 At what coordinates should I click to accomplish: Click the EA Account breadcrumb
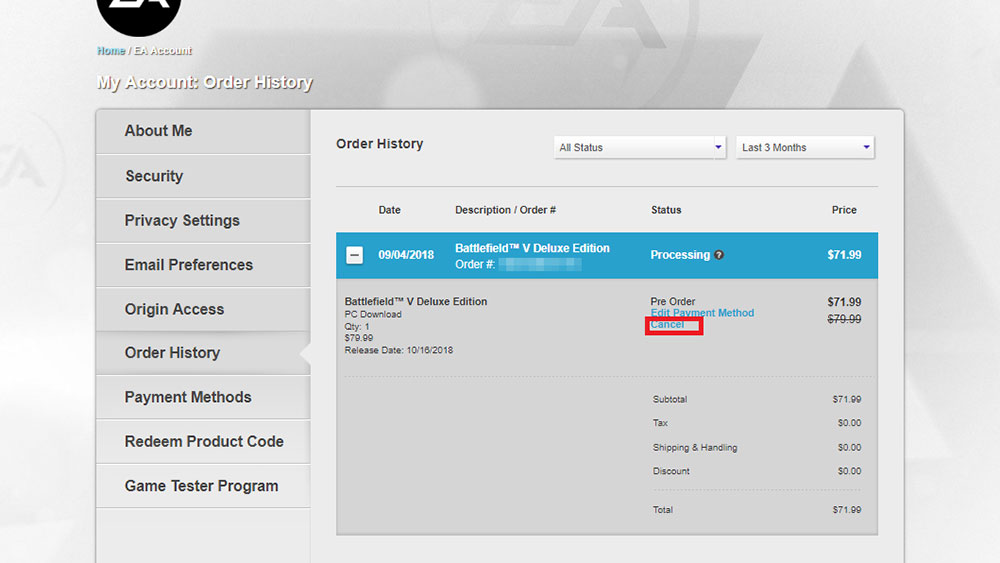coord(163,50)
